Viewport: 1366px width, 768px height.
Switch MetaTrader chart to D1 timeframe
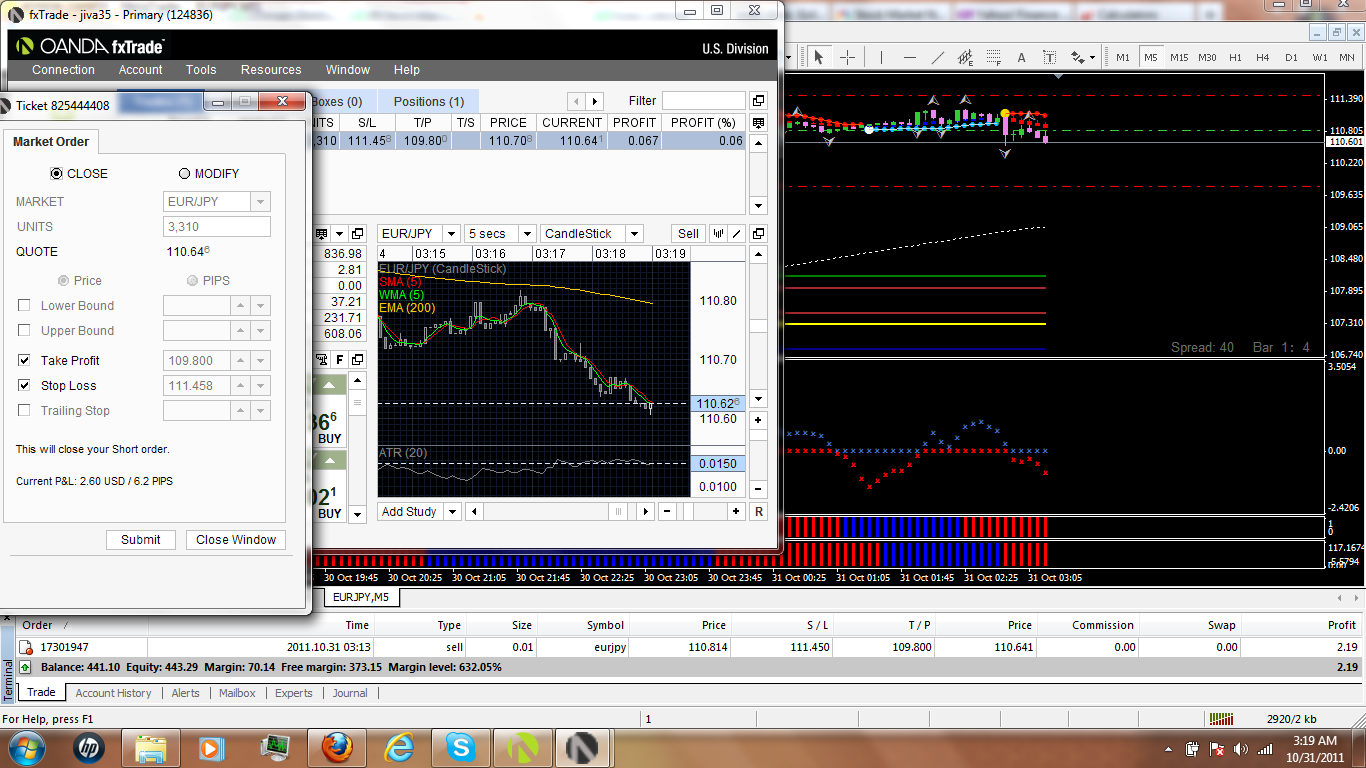(x=1291, y=57)
